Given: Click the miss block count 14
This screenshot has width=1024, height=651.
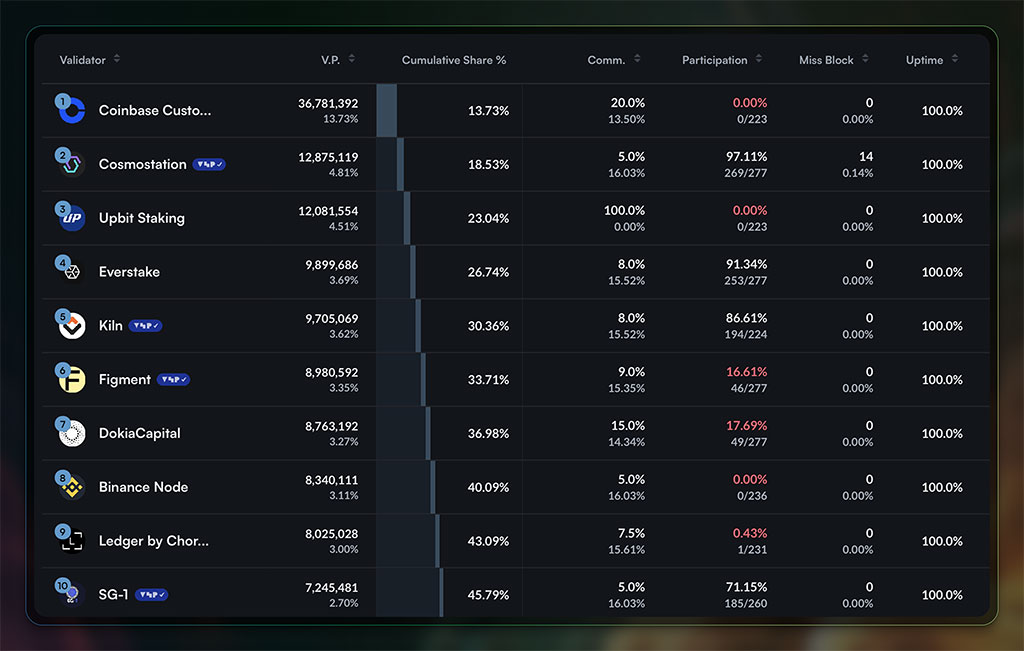Looking at the screenshot, I should tap(866, 157).
